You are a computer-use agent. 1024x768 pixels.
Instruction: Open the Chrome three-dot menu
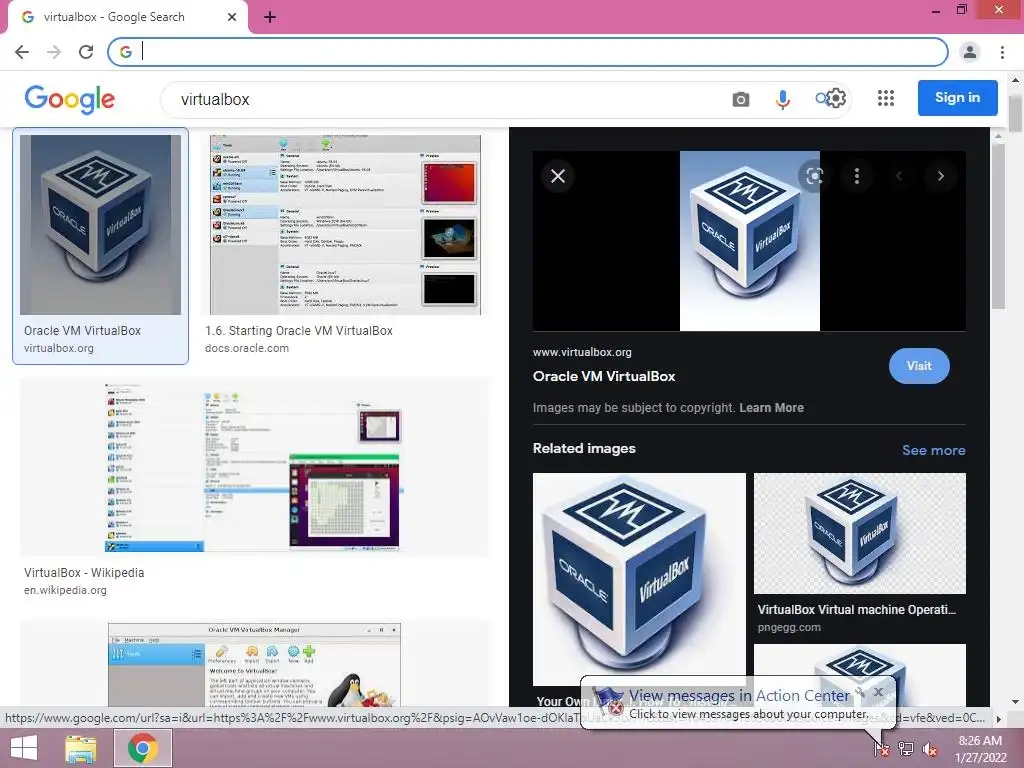pos(1002,52)
